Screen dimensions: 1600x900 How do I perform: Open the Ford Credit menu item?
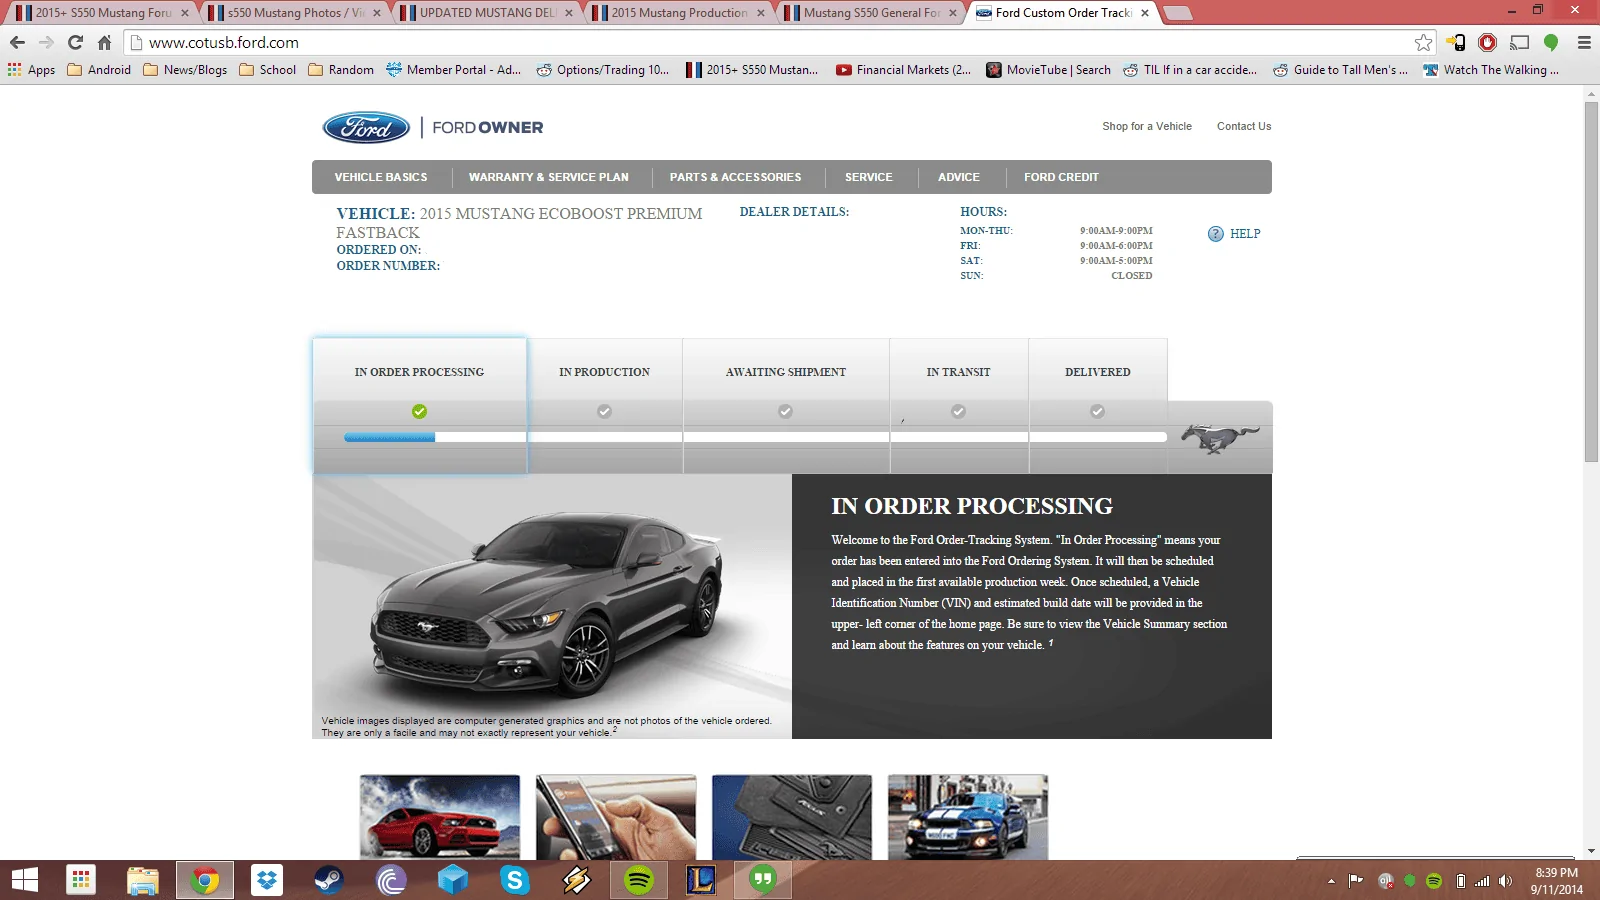click(x=1061, y=177)
